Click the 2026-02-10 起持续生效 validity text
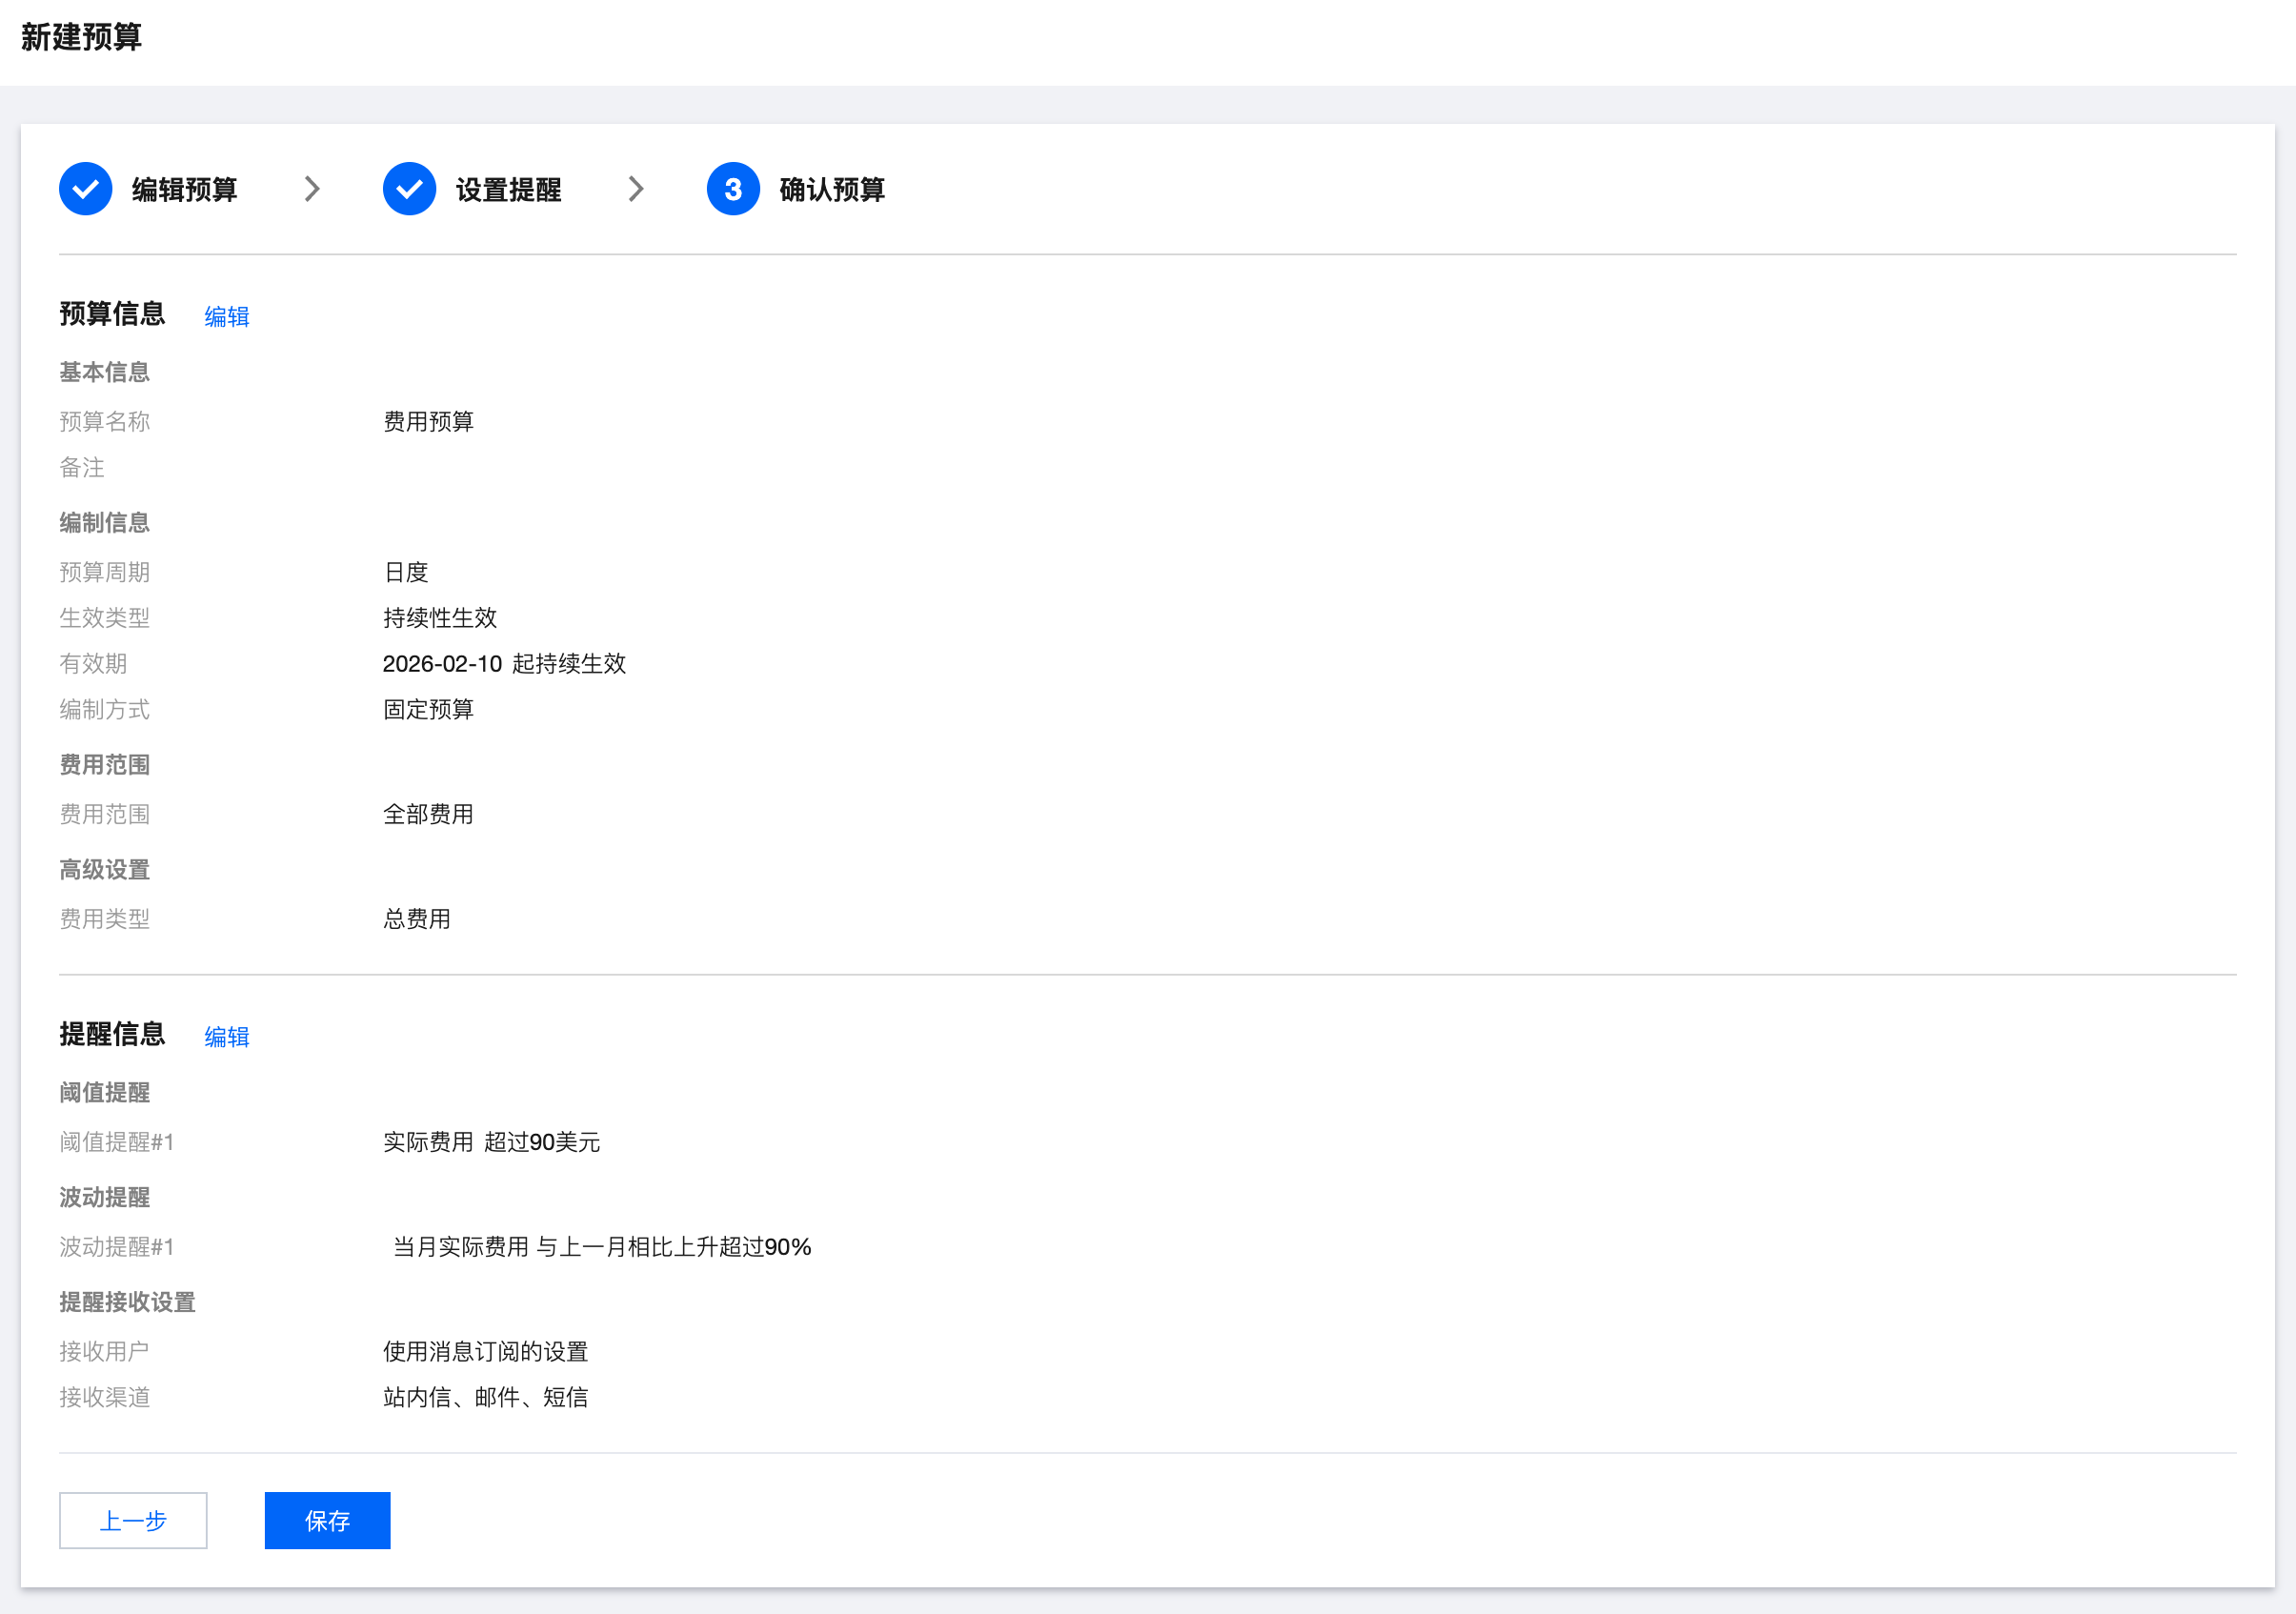The image size is (2296, 1614). tap(504, 664)
